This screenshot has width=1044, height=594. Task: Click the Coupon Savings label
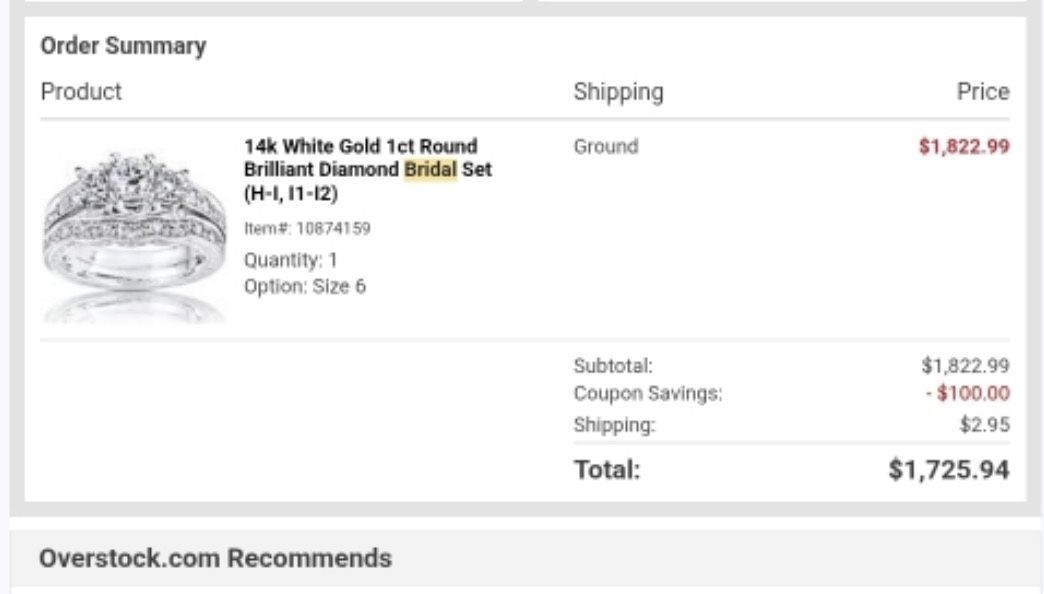coord(647,394)
